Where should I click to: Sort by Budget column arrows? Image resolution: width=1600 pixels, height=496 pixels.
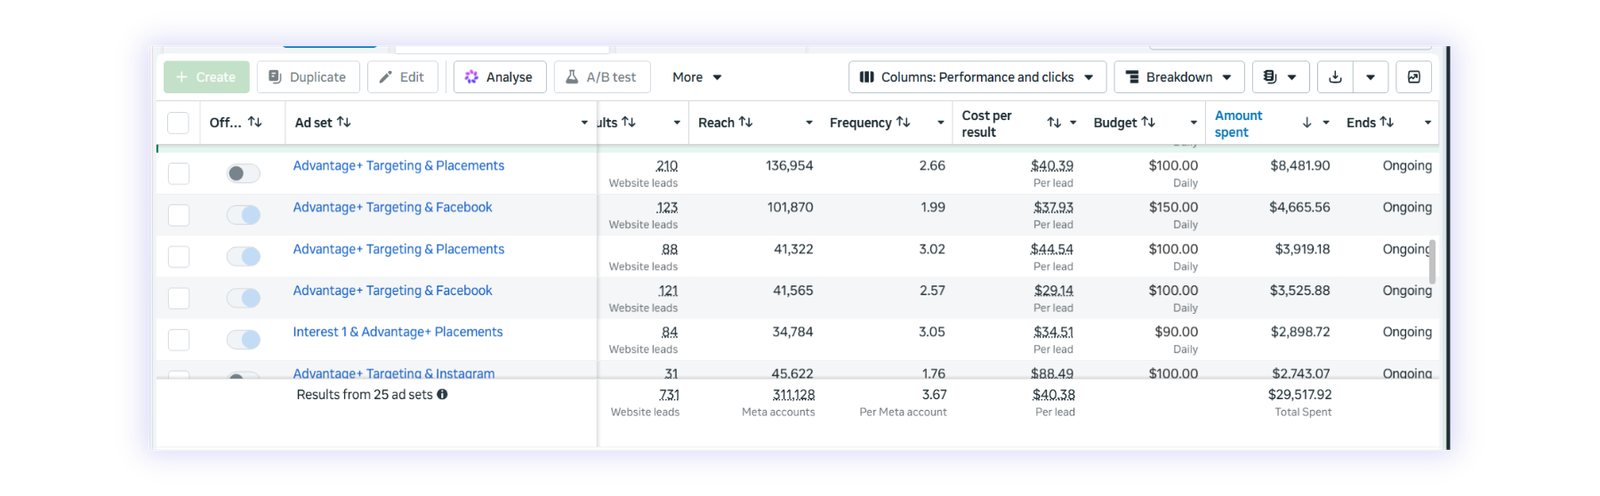(1148, 122)
